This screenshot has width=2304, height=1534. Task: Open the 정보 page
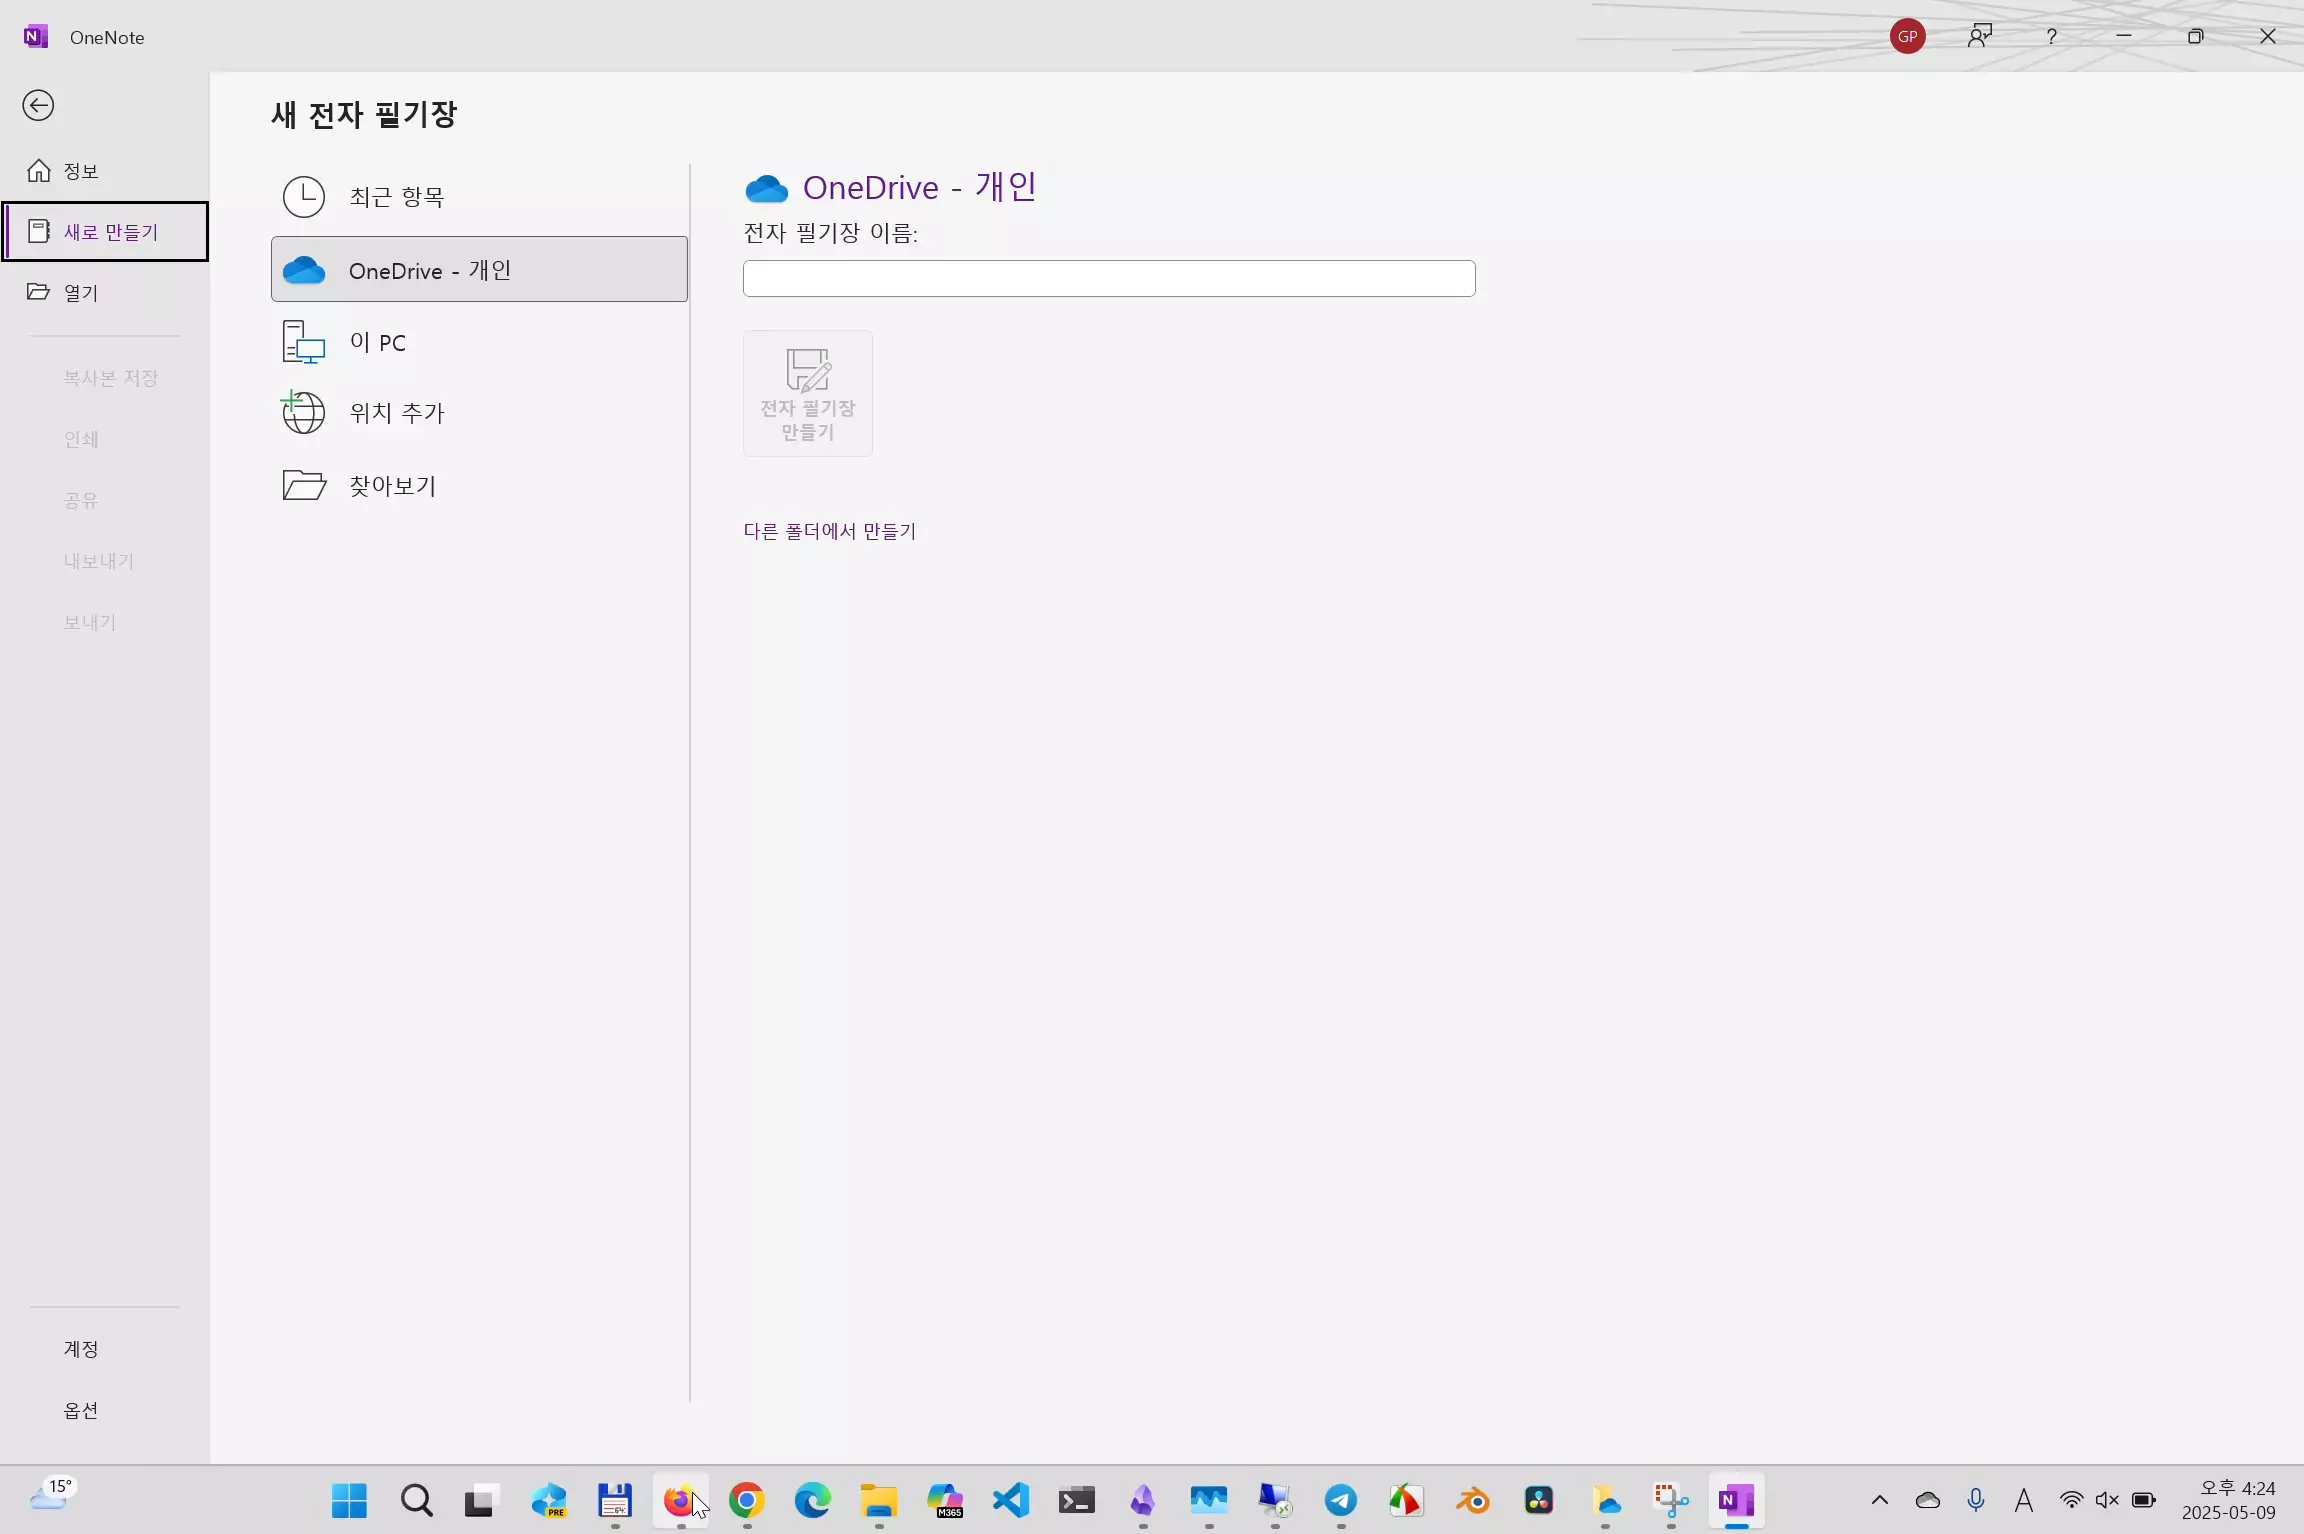[104, 171]
